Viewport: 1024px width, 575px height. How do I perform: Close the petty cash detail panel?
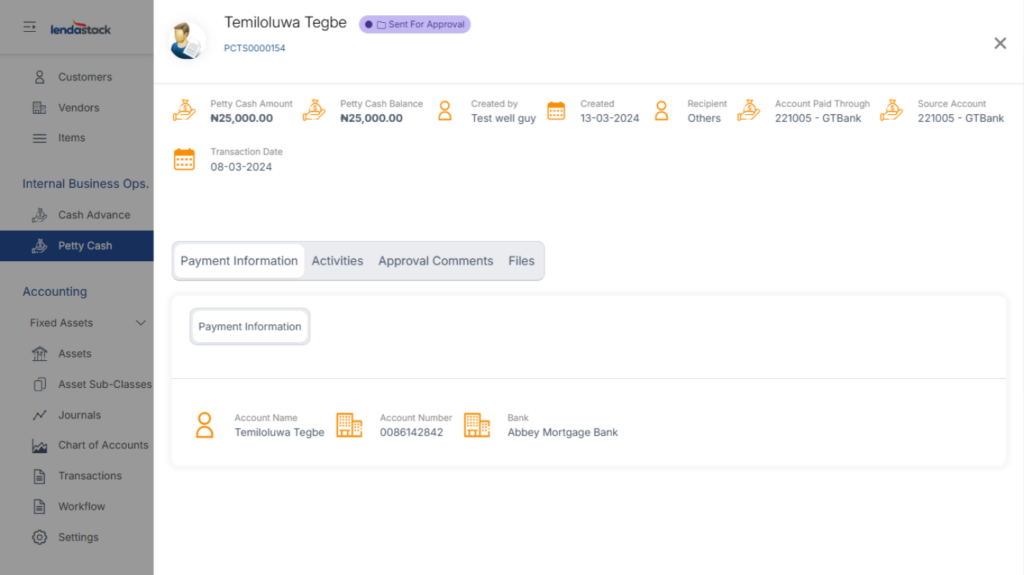999,43
